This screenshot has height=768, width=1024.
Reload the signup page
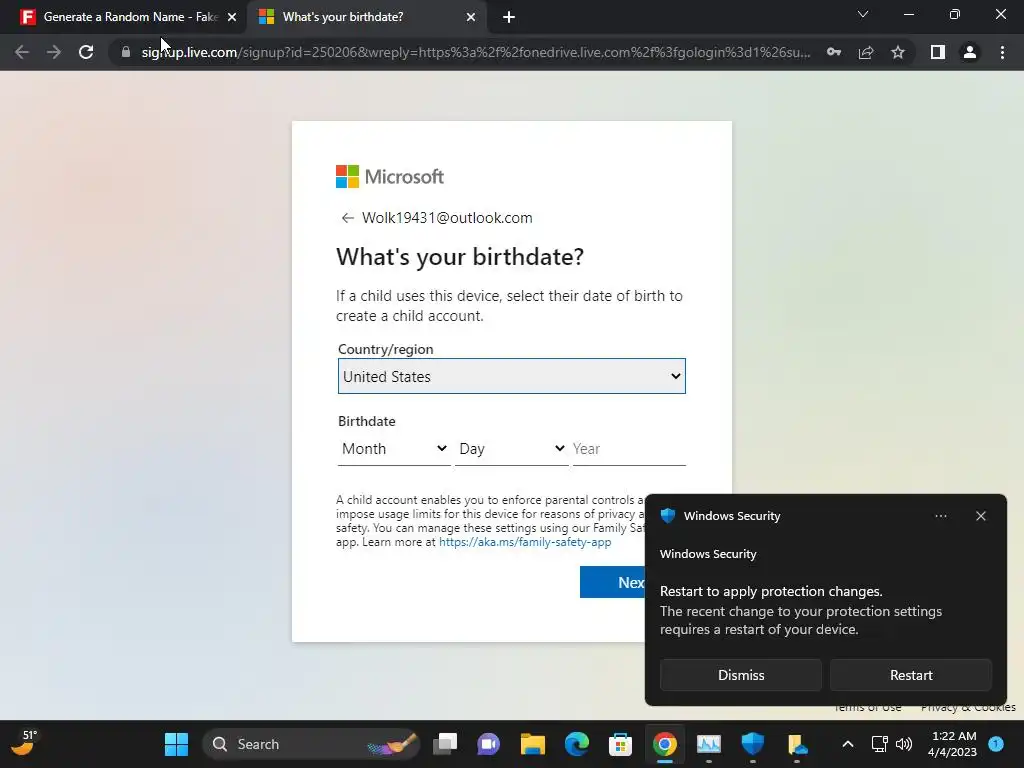coord(86,52)
